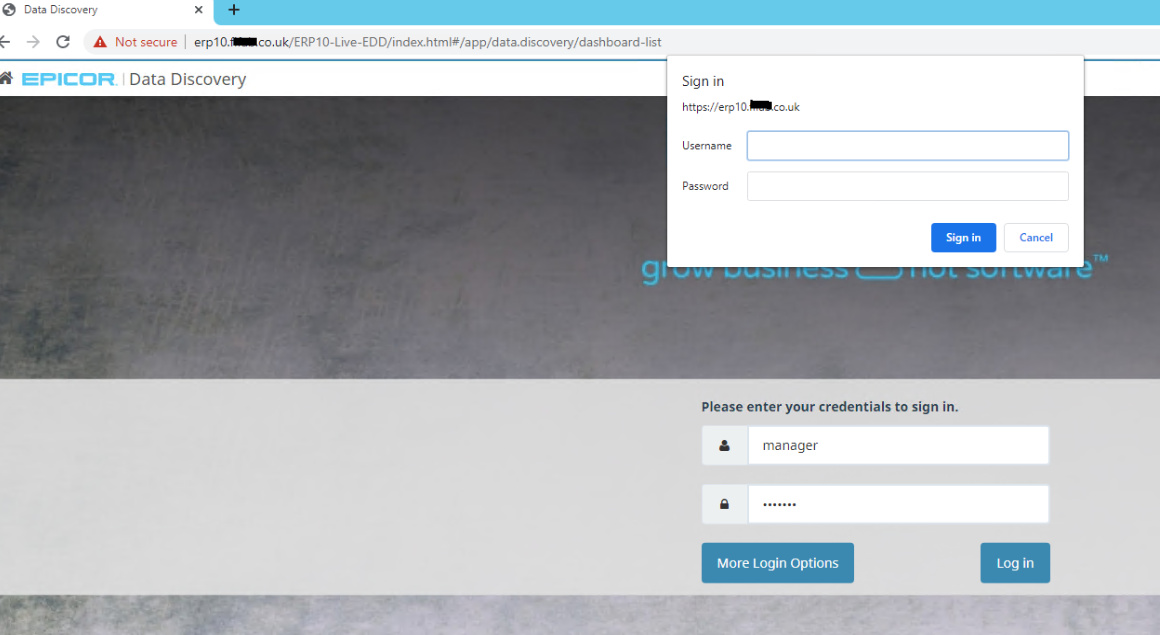Focus the Username field in Sign in dialog
This screenshot has height=635, width=1160.
(x=908, y=146)
